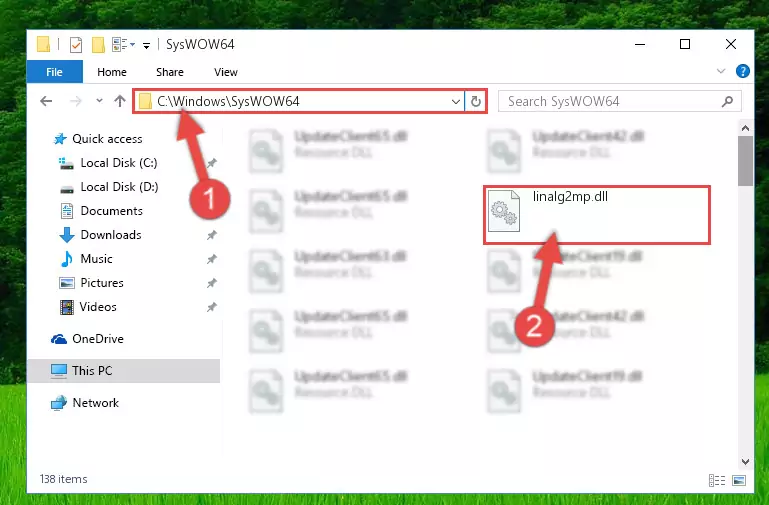The width and height of the screenshot is (769, 505).
Task: Minimize the SysWOW64 window
Action: [640, 44]
